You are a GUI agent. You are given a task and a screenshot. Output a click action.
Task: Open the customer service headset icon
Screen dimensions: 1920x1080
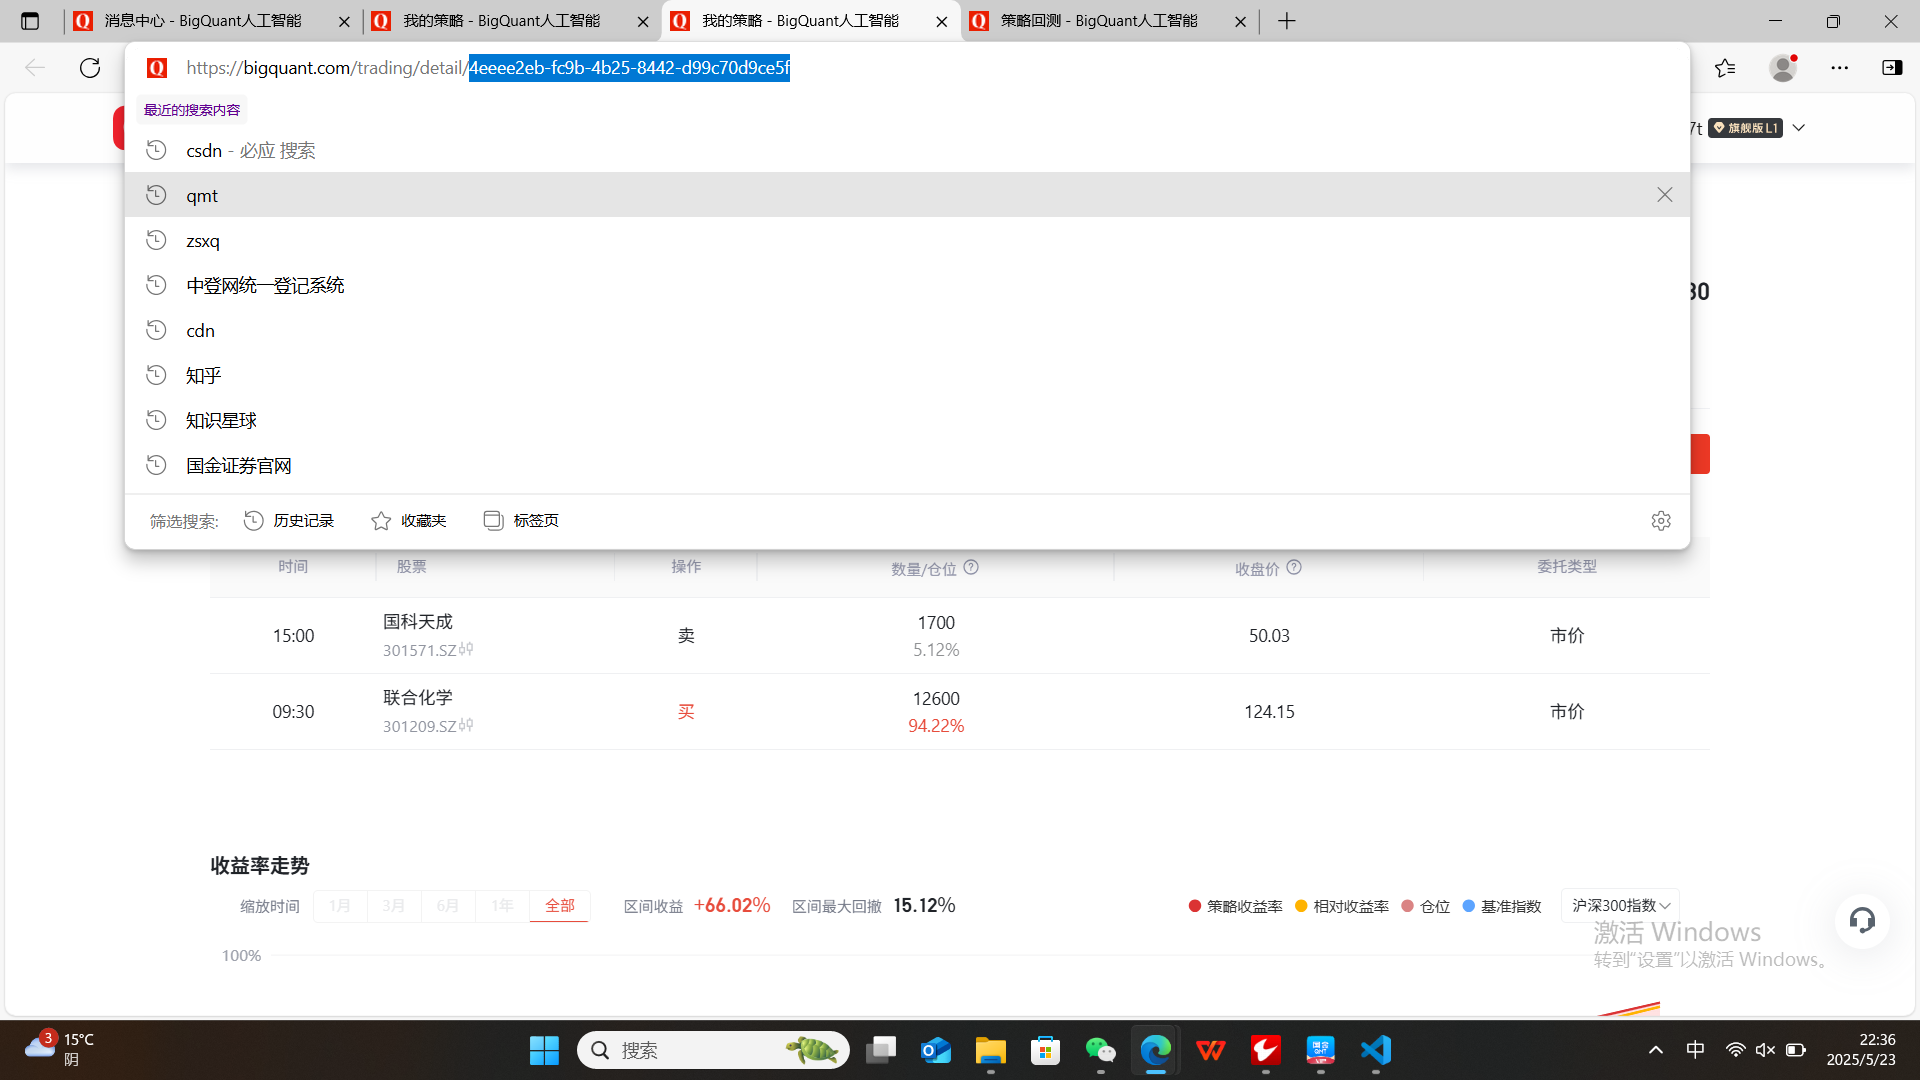[x=1862, y=920]
